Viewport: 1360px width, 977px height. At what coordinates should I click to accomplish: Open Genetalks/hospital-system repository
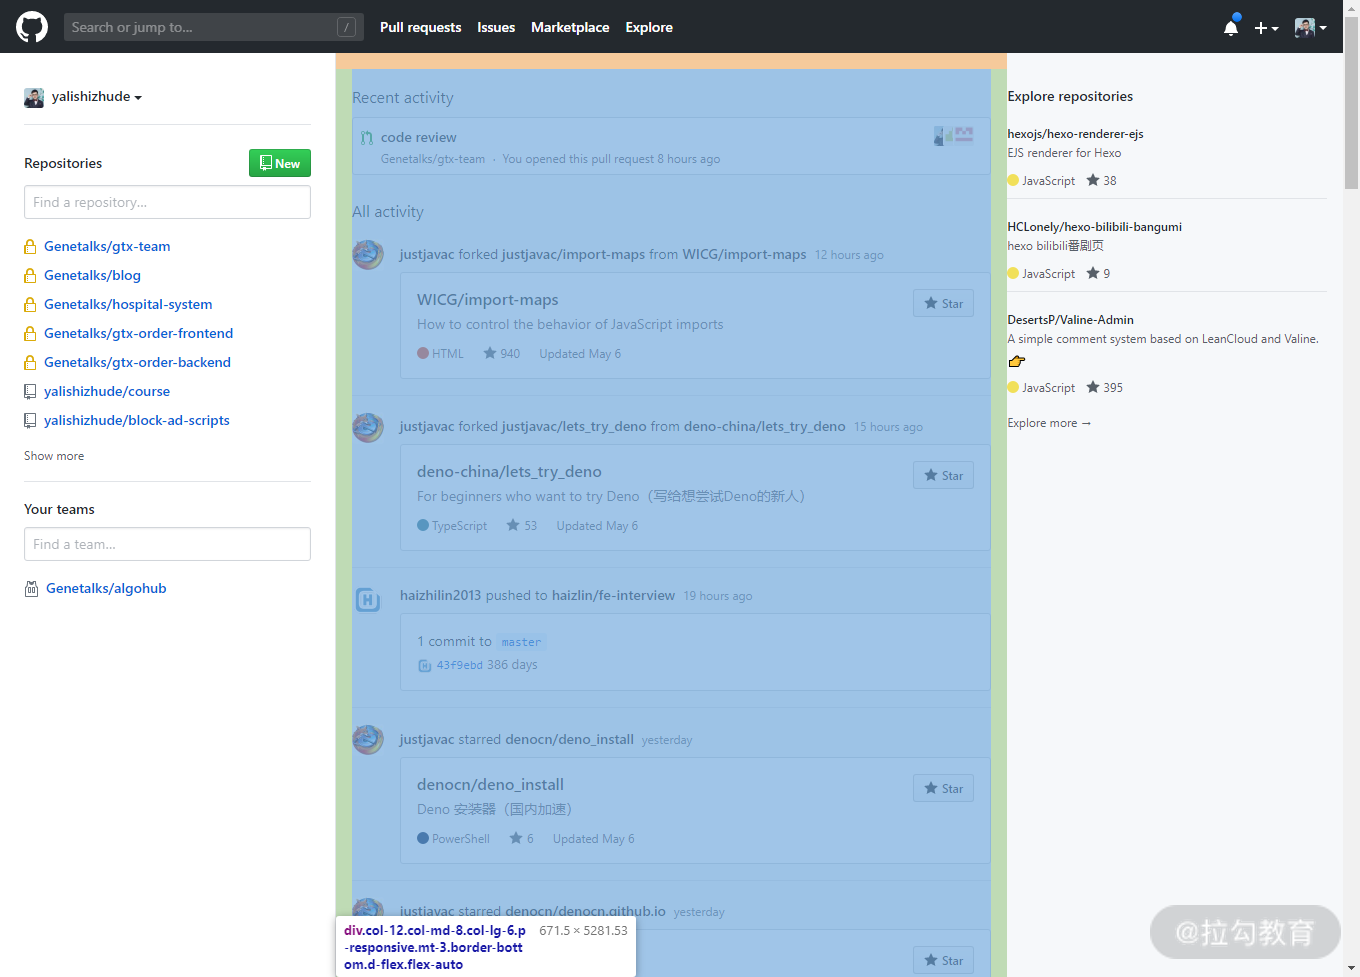tap(128, 304)
